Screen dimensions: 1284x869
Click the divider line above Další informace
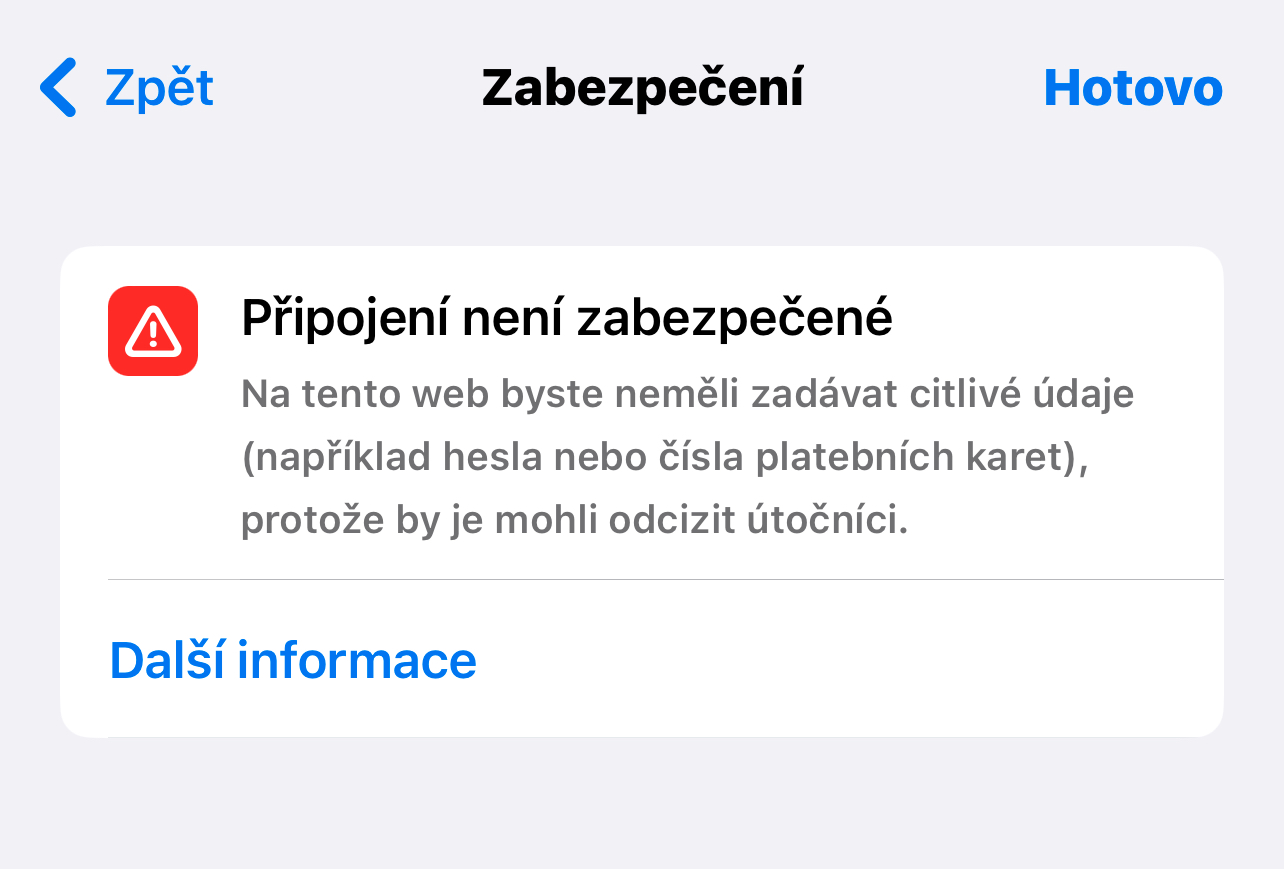click(666, 579)
